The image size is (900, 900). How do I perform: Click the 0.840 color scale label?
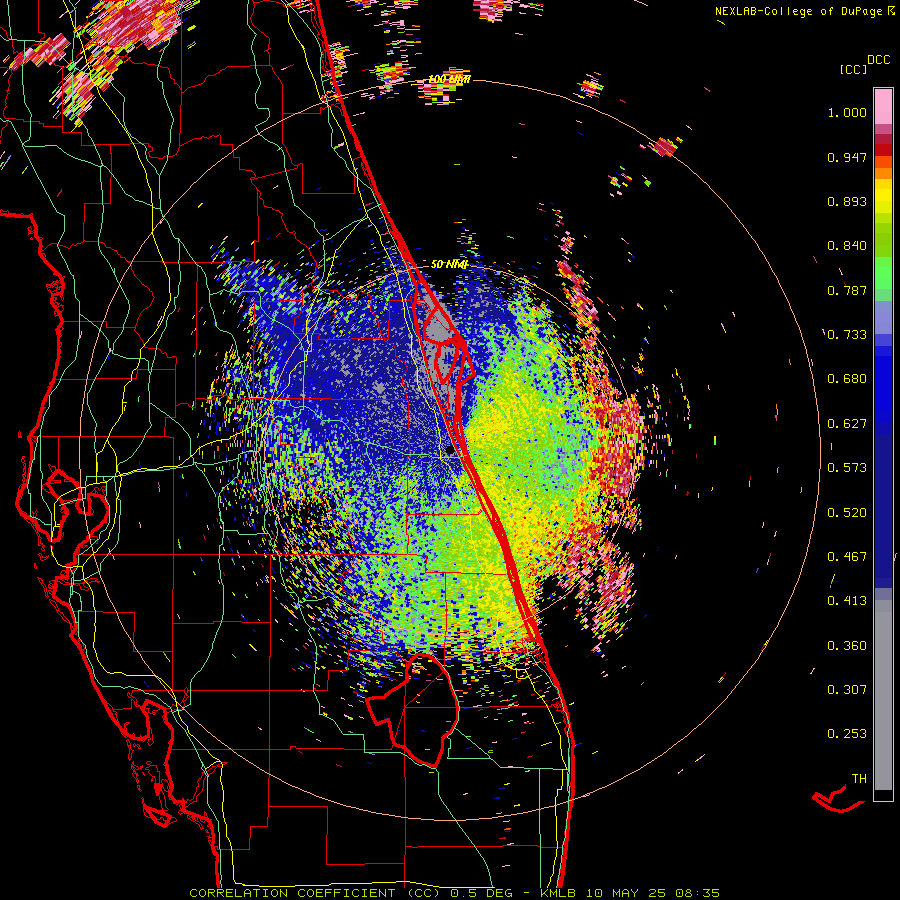(x=847, y=246)
